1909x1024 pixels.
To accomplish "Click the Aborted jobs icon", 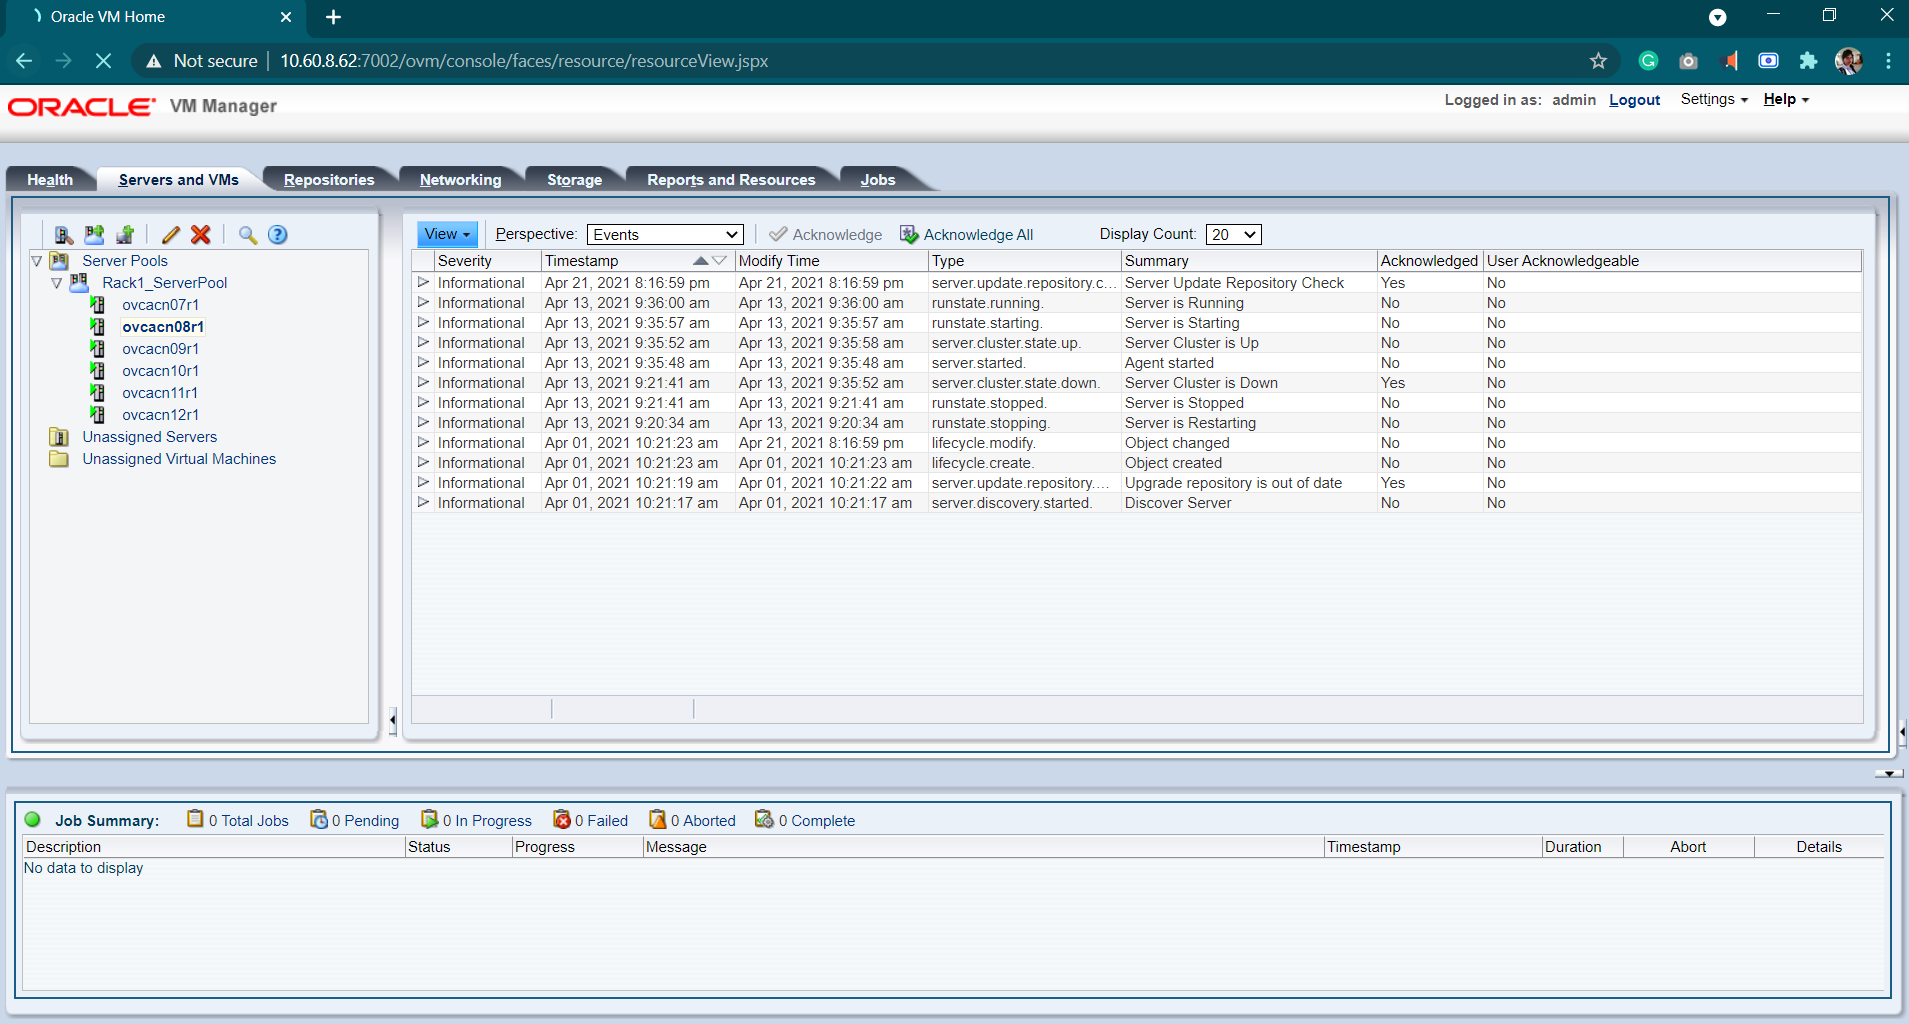I will point(658,820).
